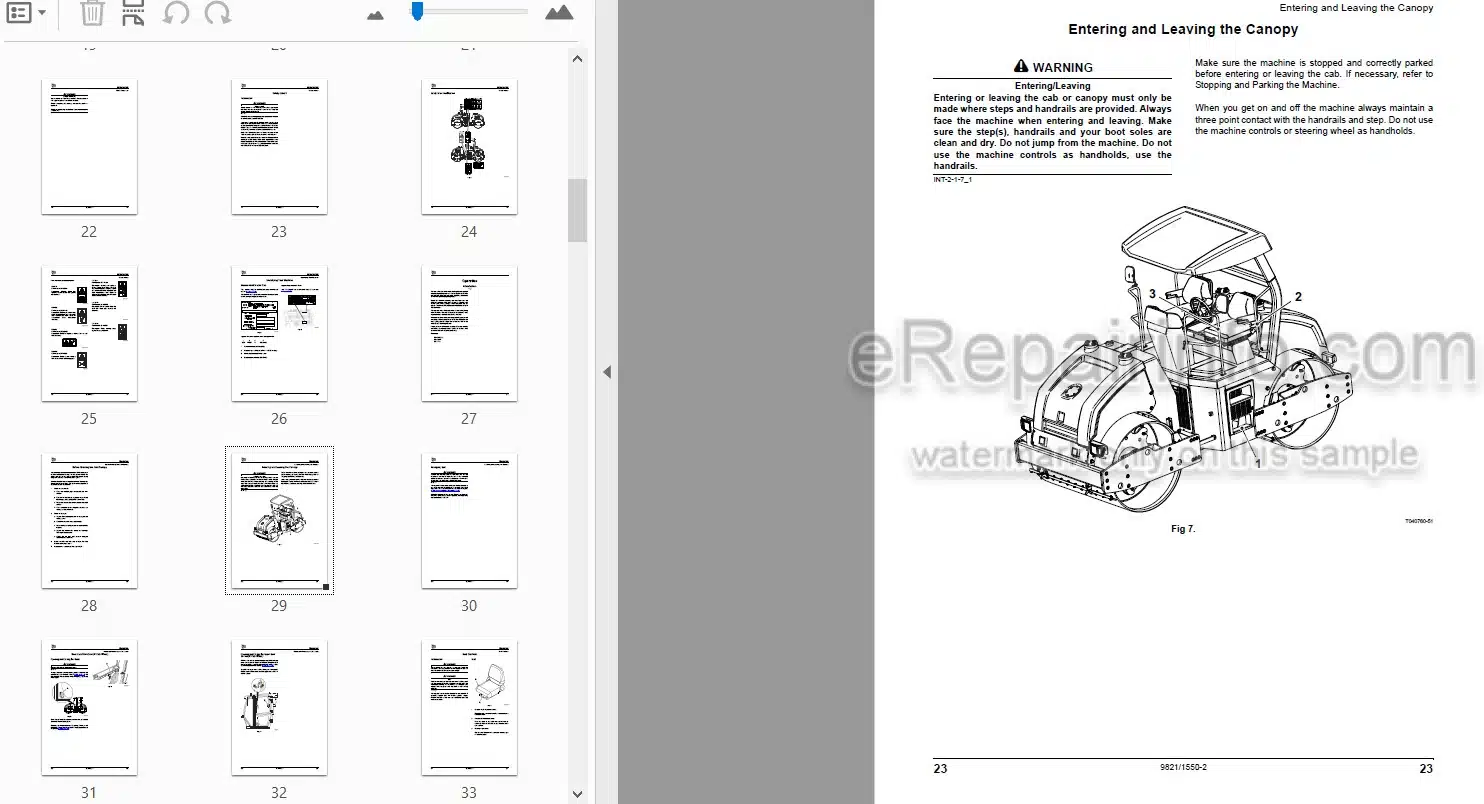Select page 31 thumbnail
Image resolution: width=1484 pixels, height=804 pixels.
click(89, 708)
